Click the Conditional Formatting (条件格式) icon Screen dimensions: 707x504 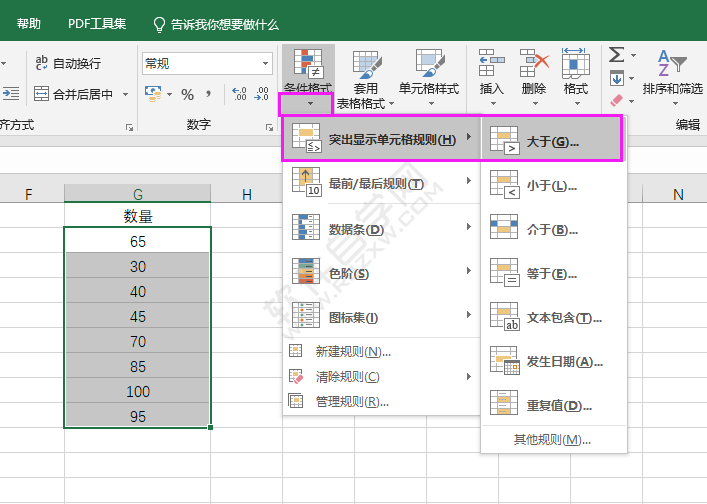pyautogui.click(x=306, y=65)
